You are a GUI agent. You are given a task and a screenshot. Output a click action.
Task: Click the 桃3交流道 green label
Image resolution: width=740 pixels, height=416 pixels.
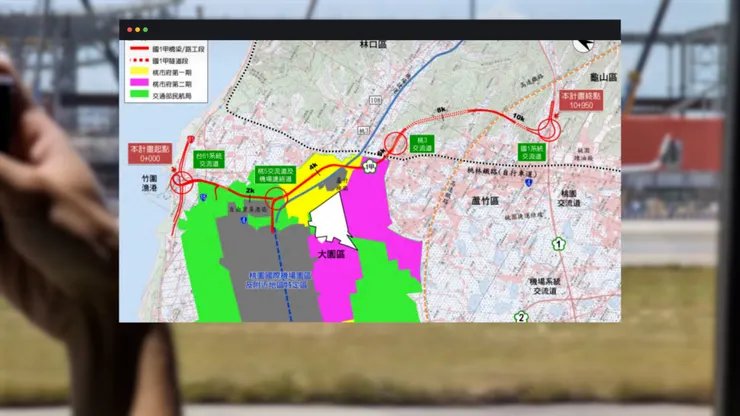coord(422,144)
